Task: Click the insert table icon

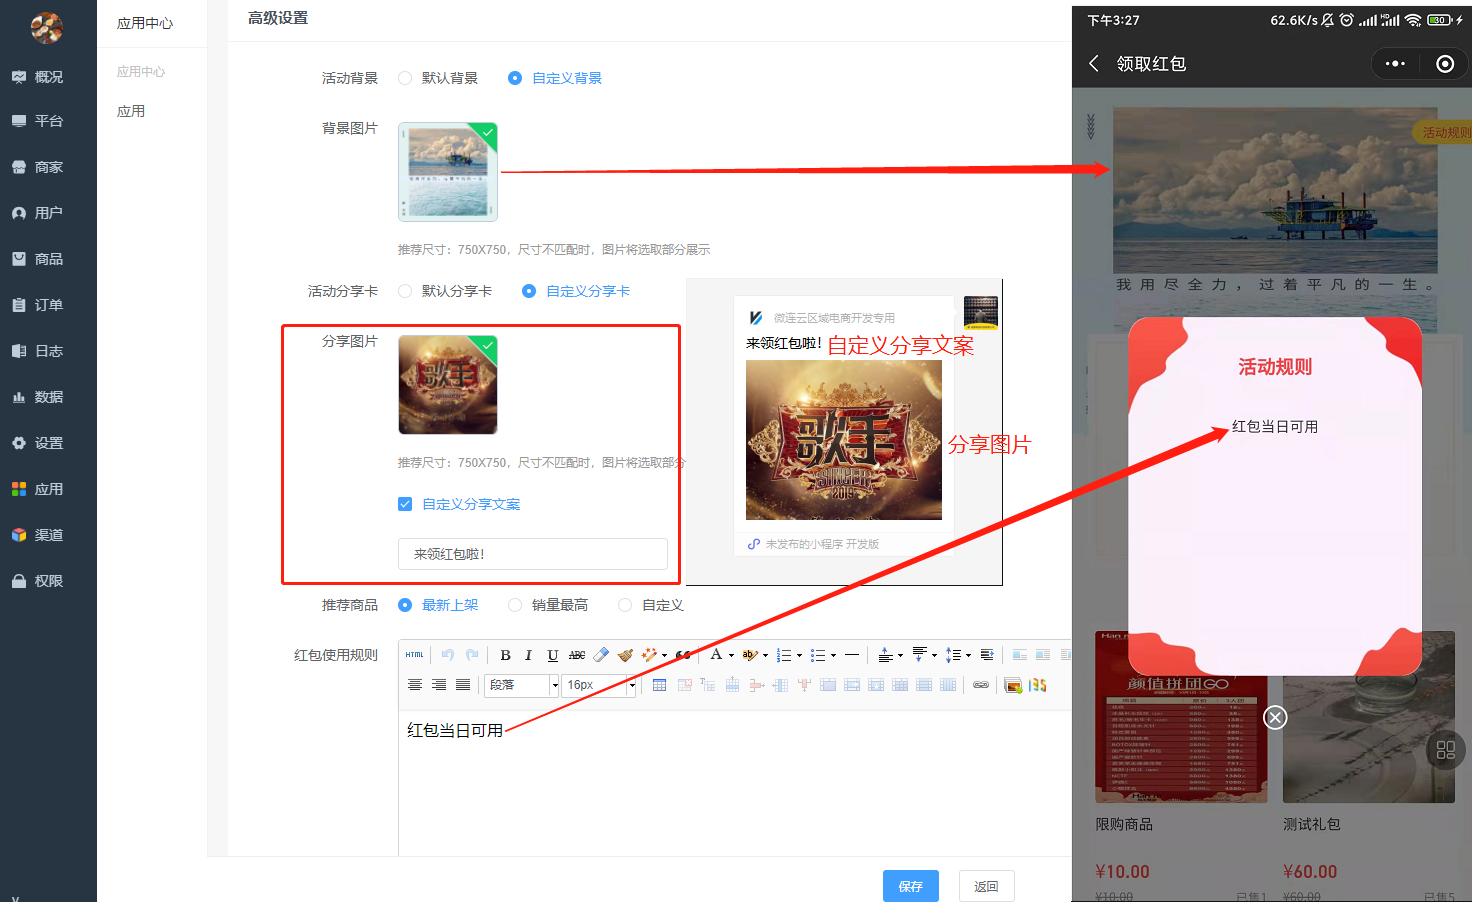Action: coord(659,685)
